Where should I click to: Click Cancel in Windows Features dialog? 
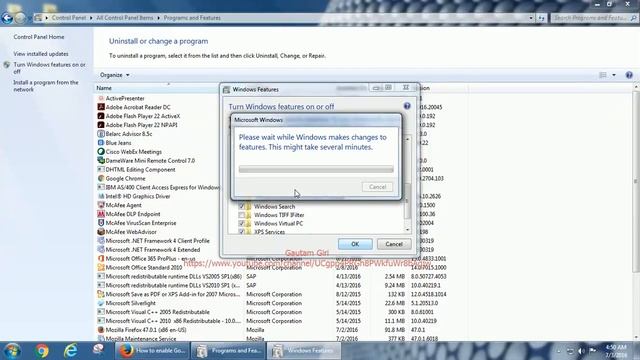(x=394, y=244)
